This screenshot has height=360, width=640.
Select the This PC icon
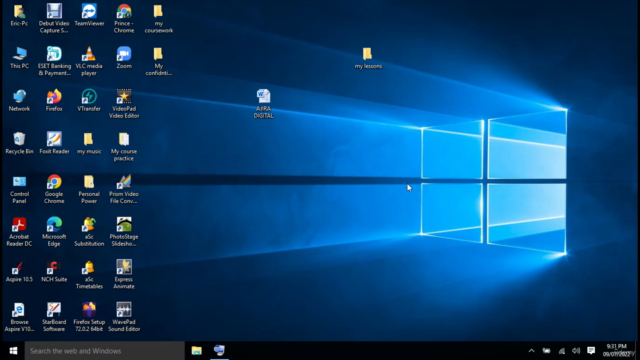tap(19, 58)
